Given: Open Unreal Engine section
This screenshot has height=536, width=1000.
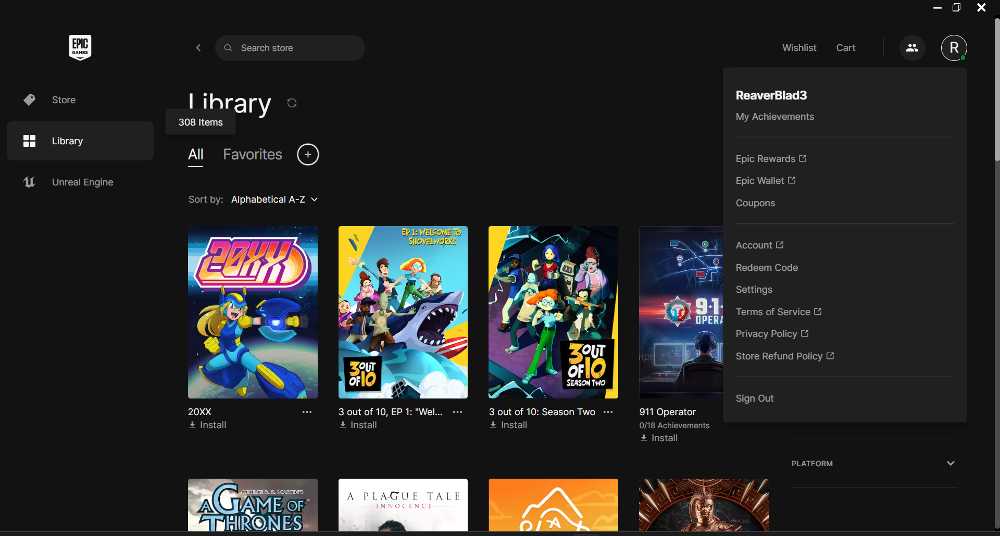Looking at the screenshot, I should click(80, 182).
